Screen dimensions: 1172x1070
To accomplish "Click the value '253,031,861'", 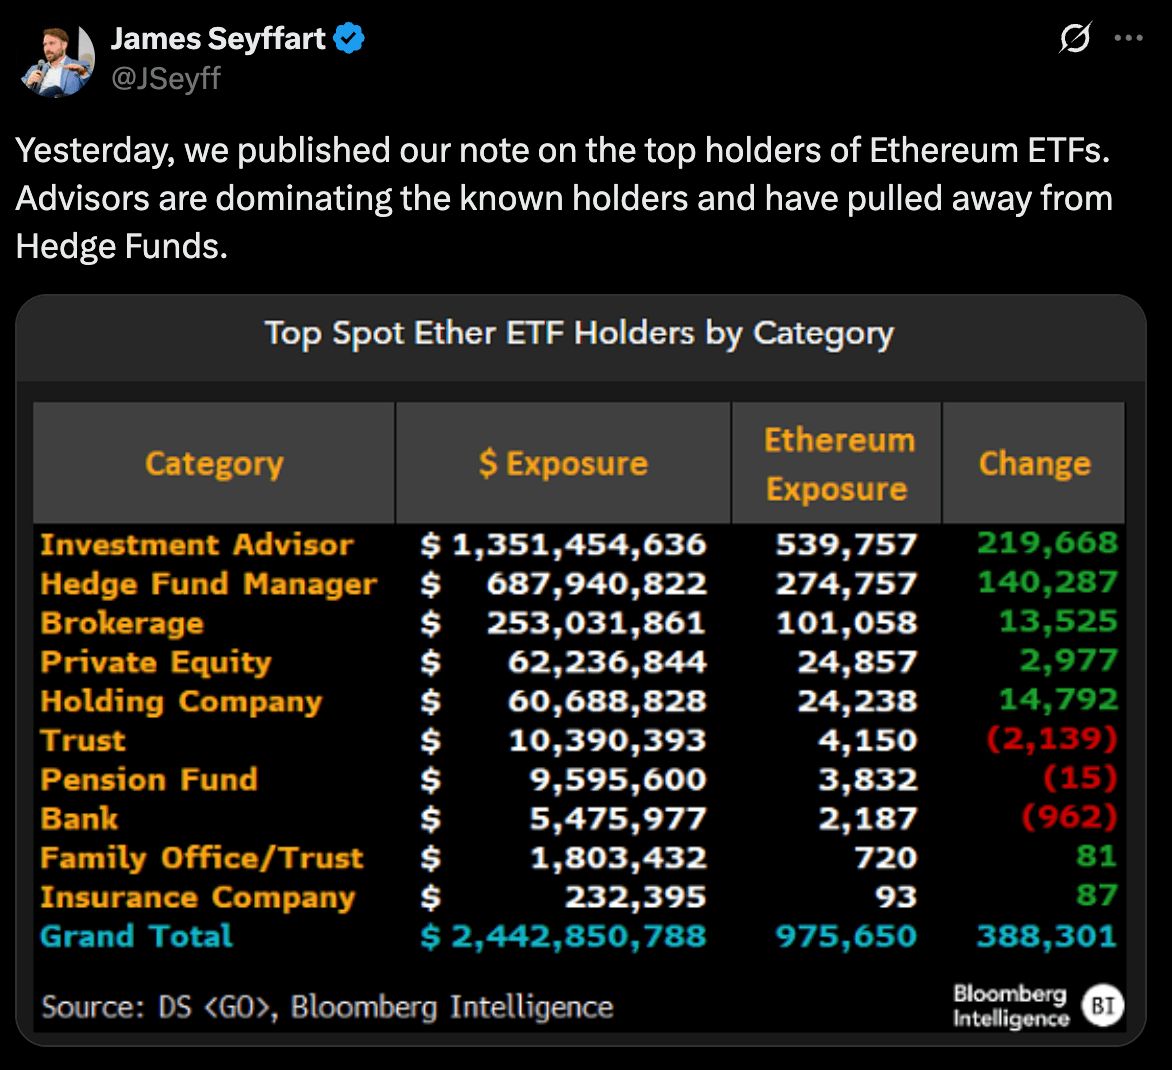I will (596, 623).
